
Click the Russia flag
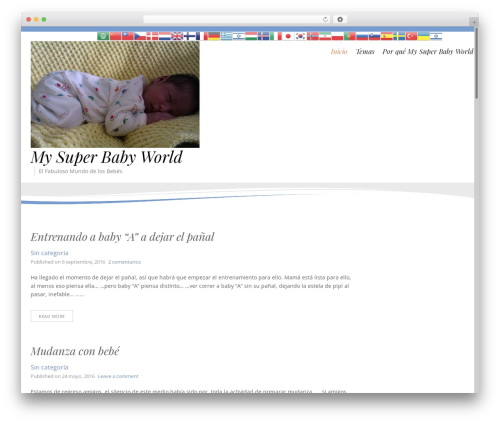[362, 36]
